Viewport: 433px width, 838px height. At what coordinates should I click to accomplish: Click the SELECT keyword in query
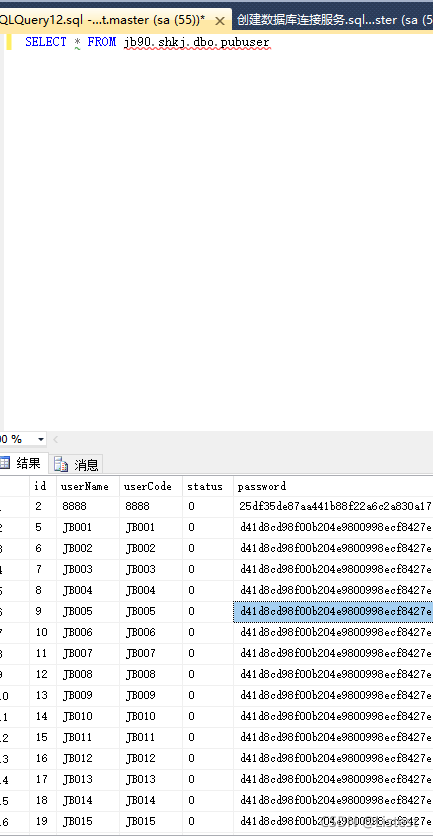[45, 42]
